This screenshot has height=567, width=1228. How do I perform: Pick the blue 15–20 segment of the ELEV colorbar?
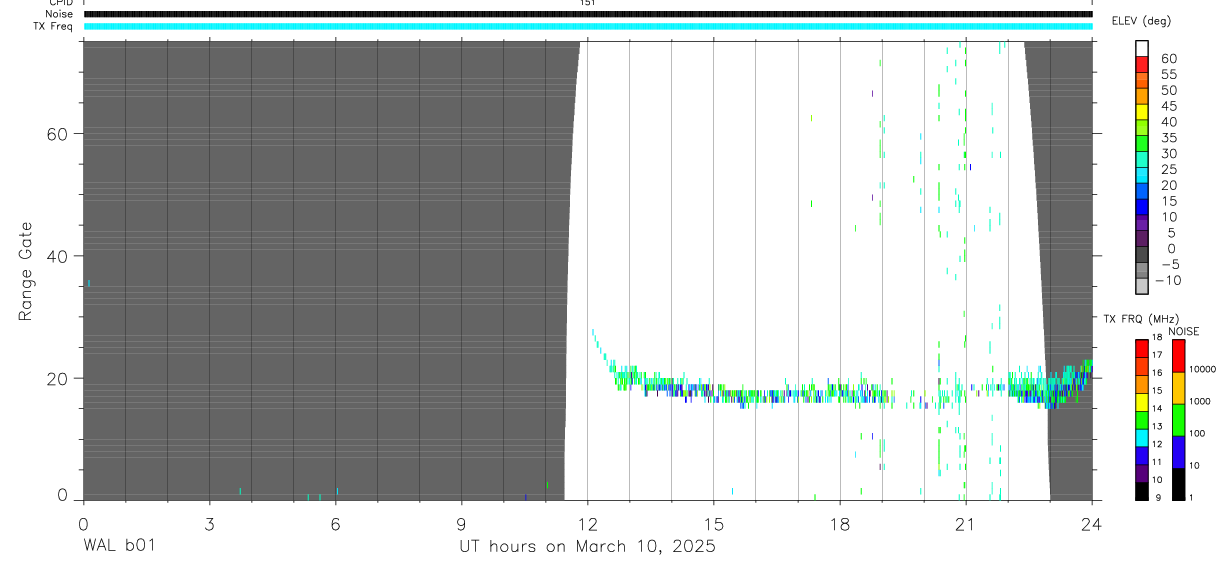click(x=1142, y=192)
